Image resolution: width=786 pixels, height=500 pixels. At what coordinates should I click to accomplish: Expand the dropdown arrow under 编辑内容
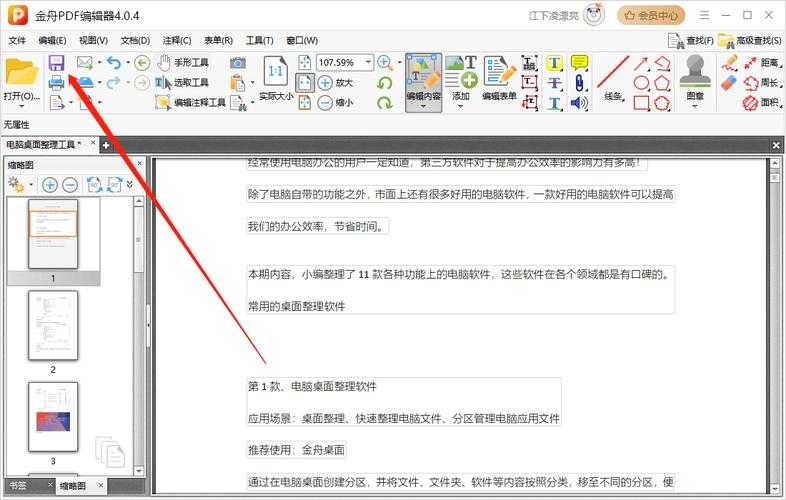(x=423, y=106)
